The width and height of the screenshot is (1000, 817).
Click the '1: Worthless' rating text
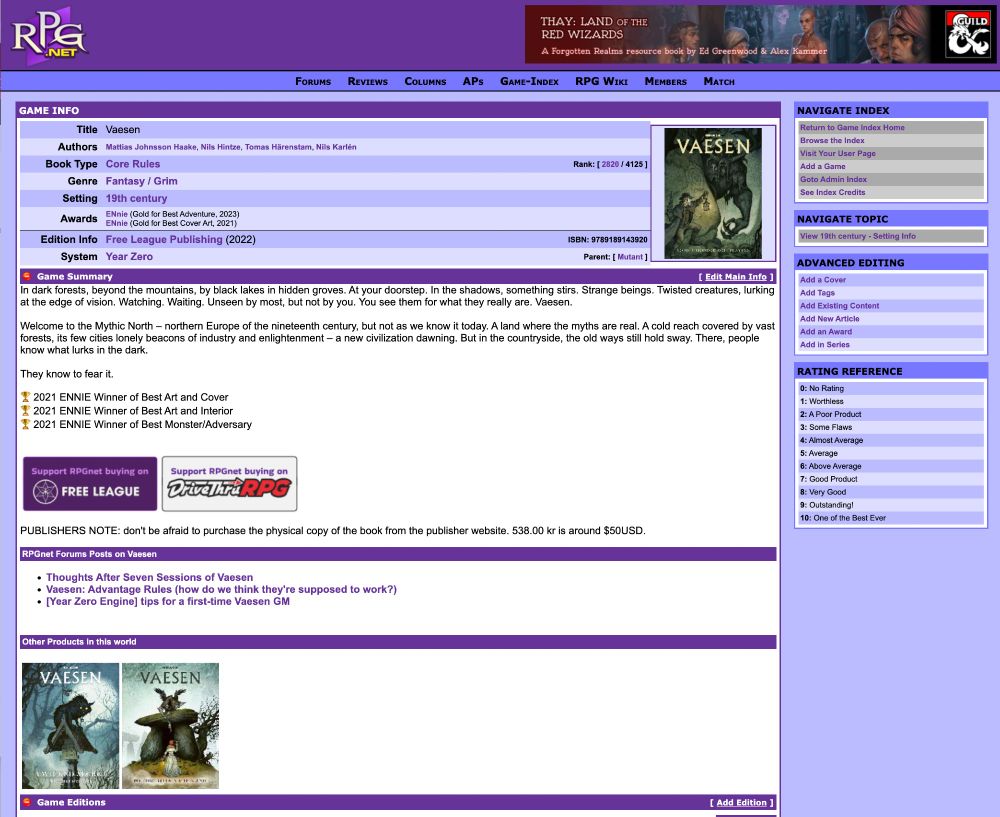coord(822,402)
